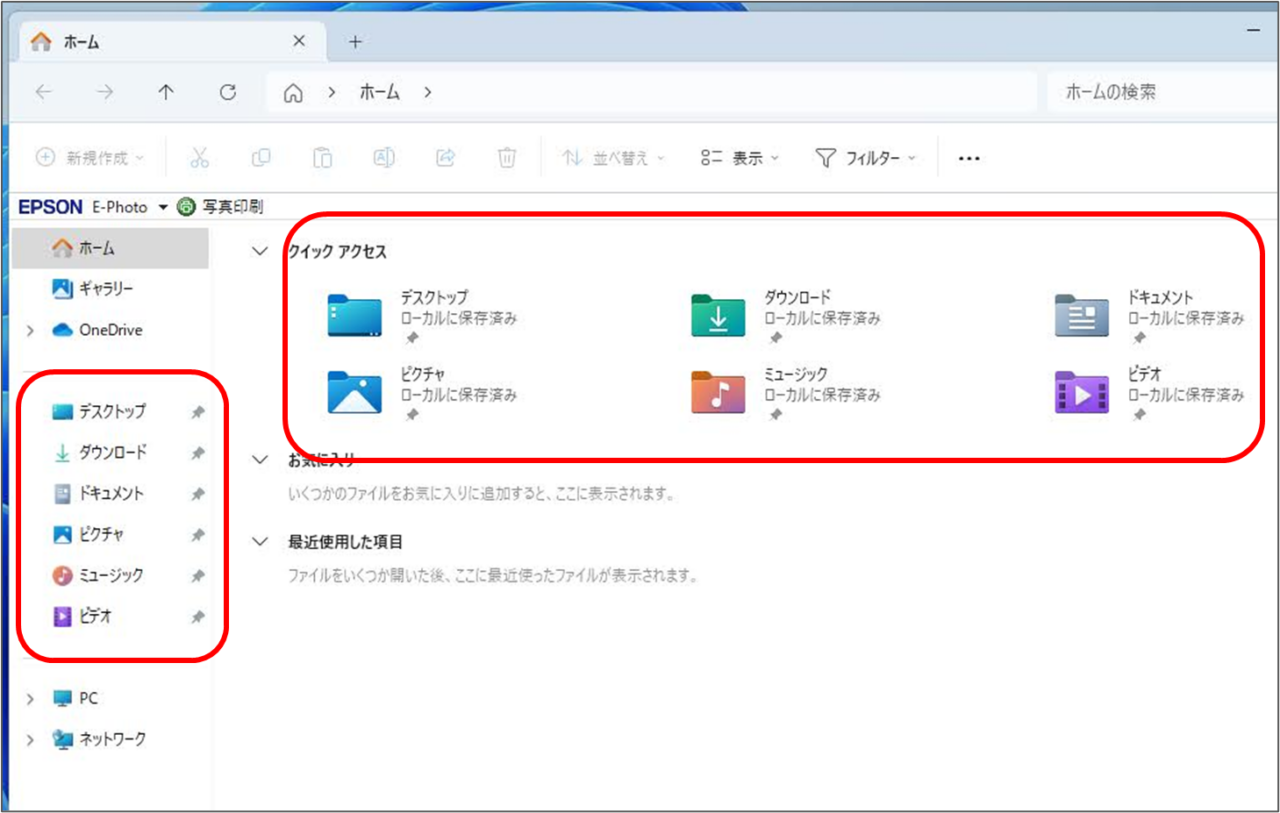1280x813 pixels.
Task: Expand the PC tree node
Action: pyautogui.click(x=30, y=699)
